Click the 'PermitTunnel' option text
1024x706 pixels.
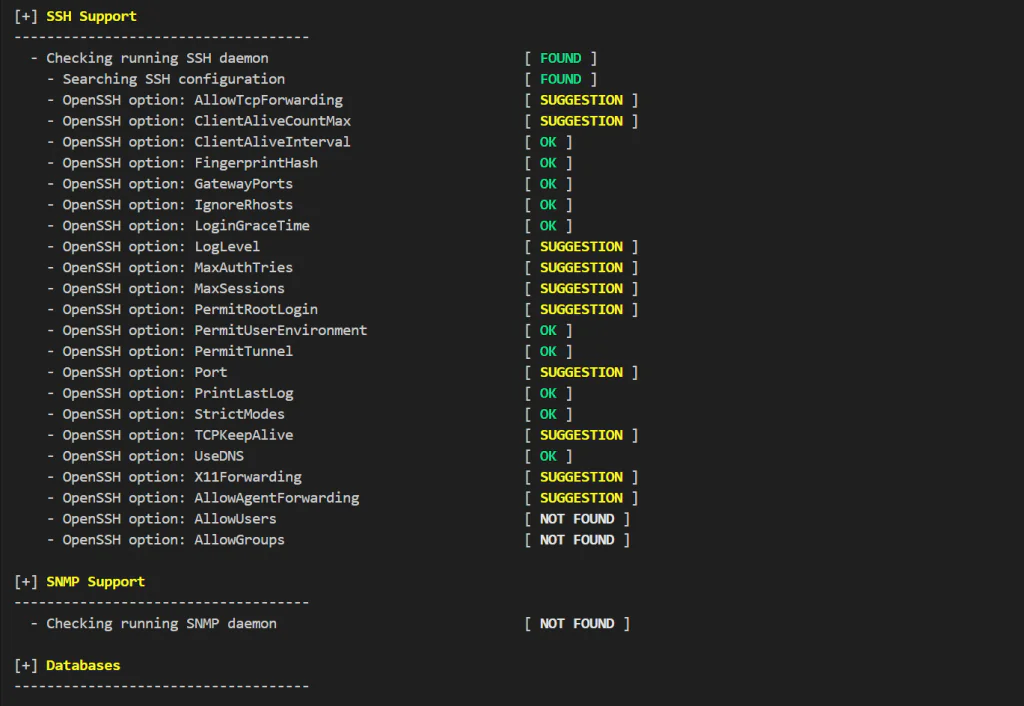click(244, 351)
